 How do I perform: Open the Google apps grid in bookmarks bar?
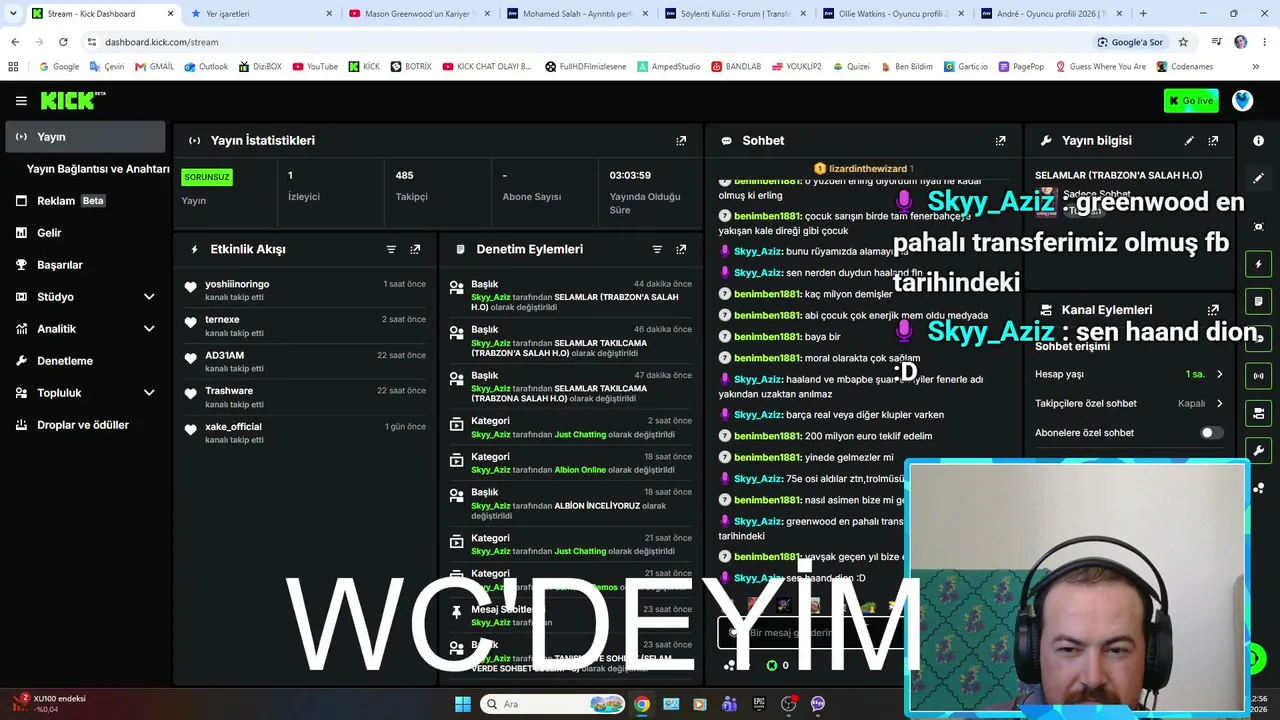pyautogui.click(x=13, y=67)
